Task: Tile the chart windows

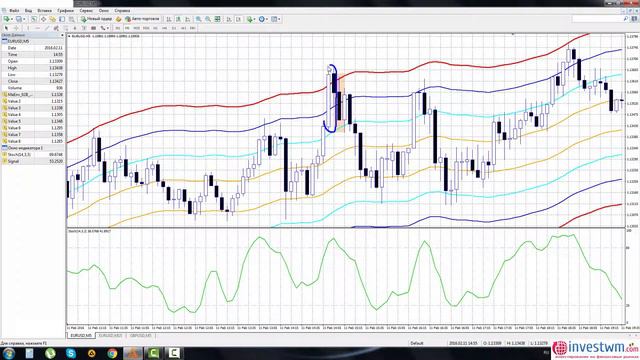Action: (x=217, y=19)
